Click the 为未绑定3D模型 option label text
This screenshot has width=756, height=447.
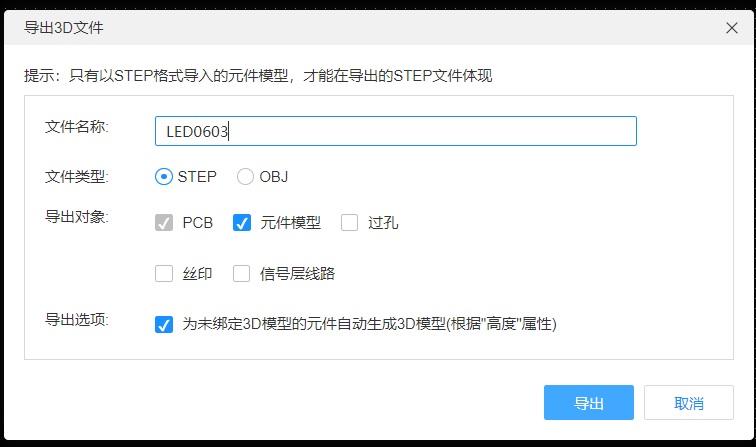tap(369, 324)
